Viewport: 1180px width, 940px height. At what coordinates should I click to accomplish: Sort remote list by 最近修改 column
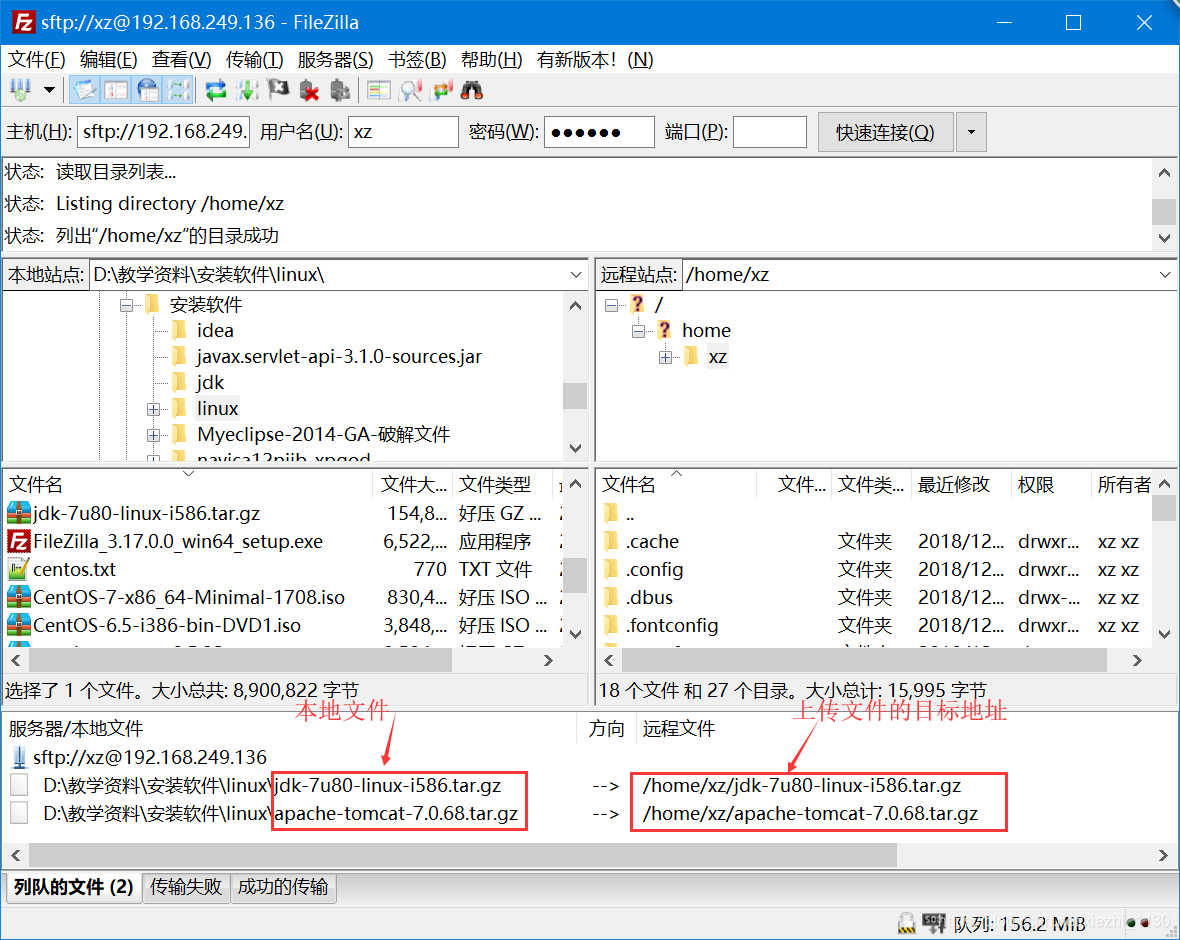tap(960, 485)
